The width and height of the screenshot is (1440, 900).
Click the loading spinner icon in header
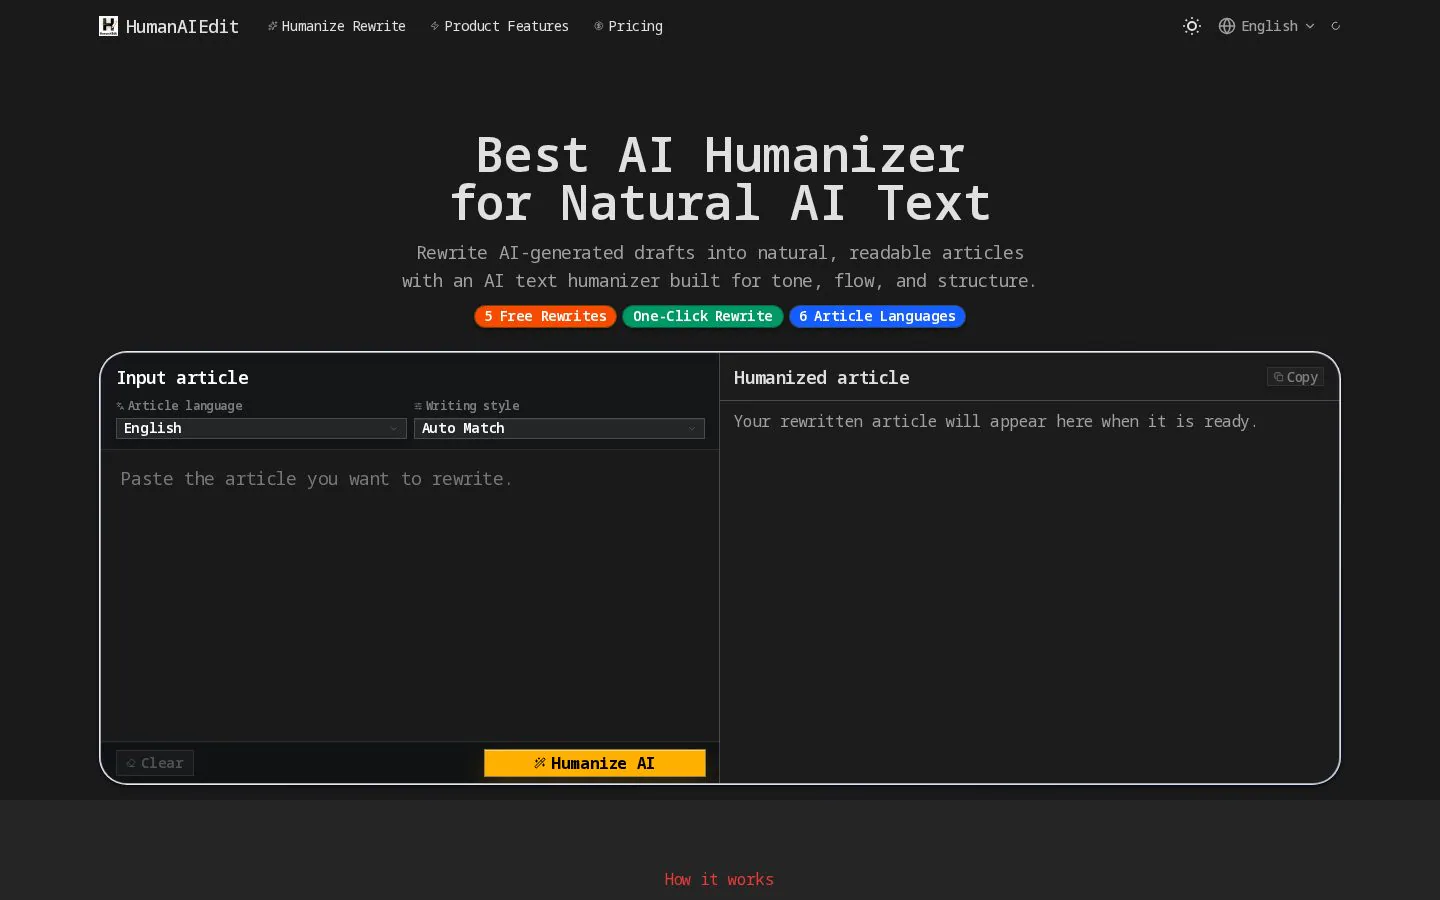coord(1335,26)
